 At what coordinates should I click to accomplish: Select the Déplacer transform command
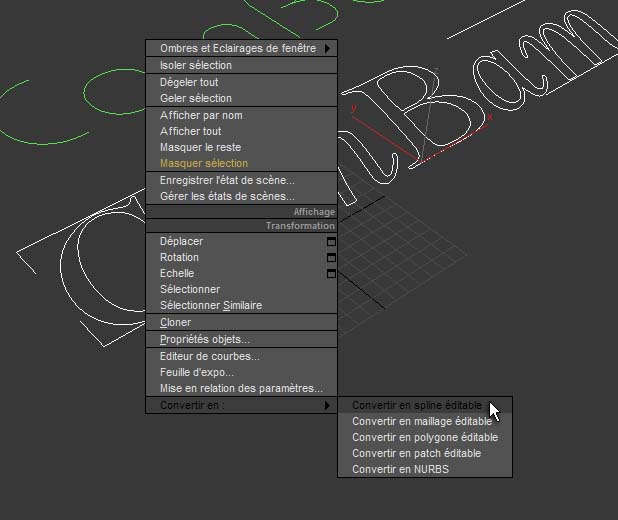click(x=241, y=241)
